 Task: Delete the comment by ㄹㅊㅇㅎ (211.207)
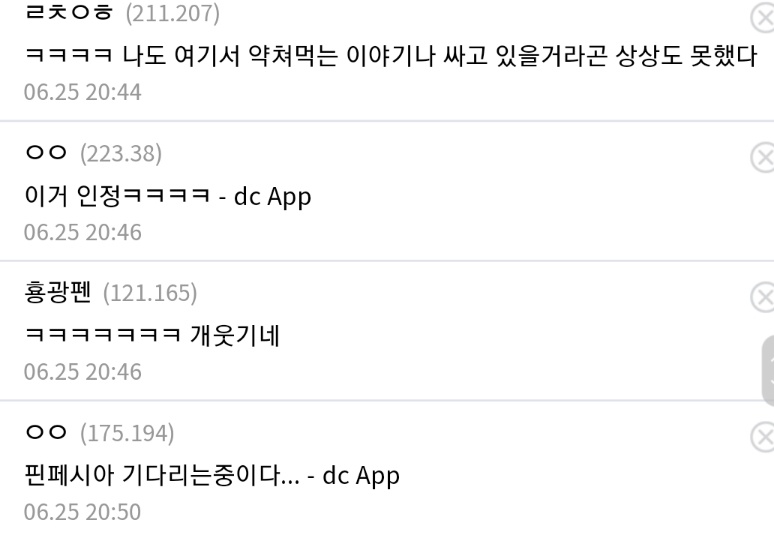763,18
